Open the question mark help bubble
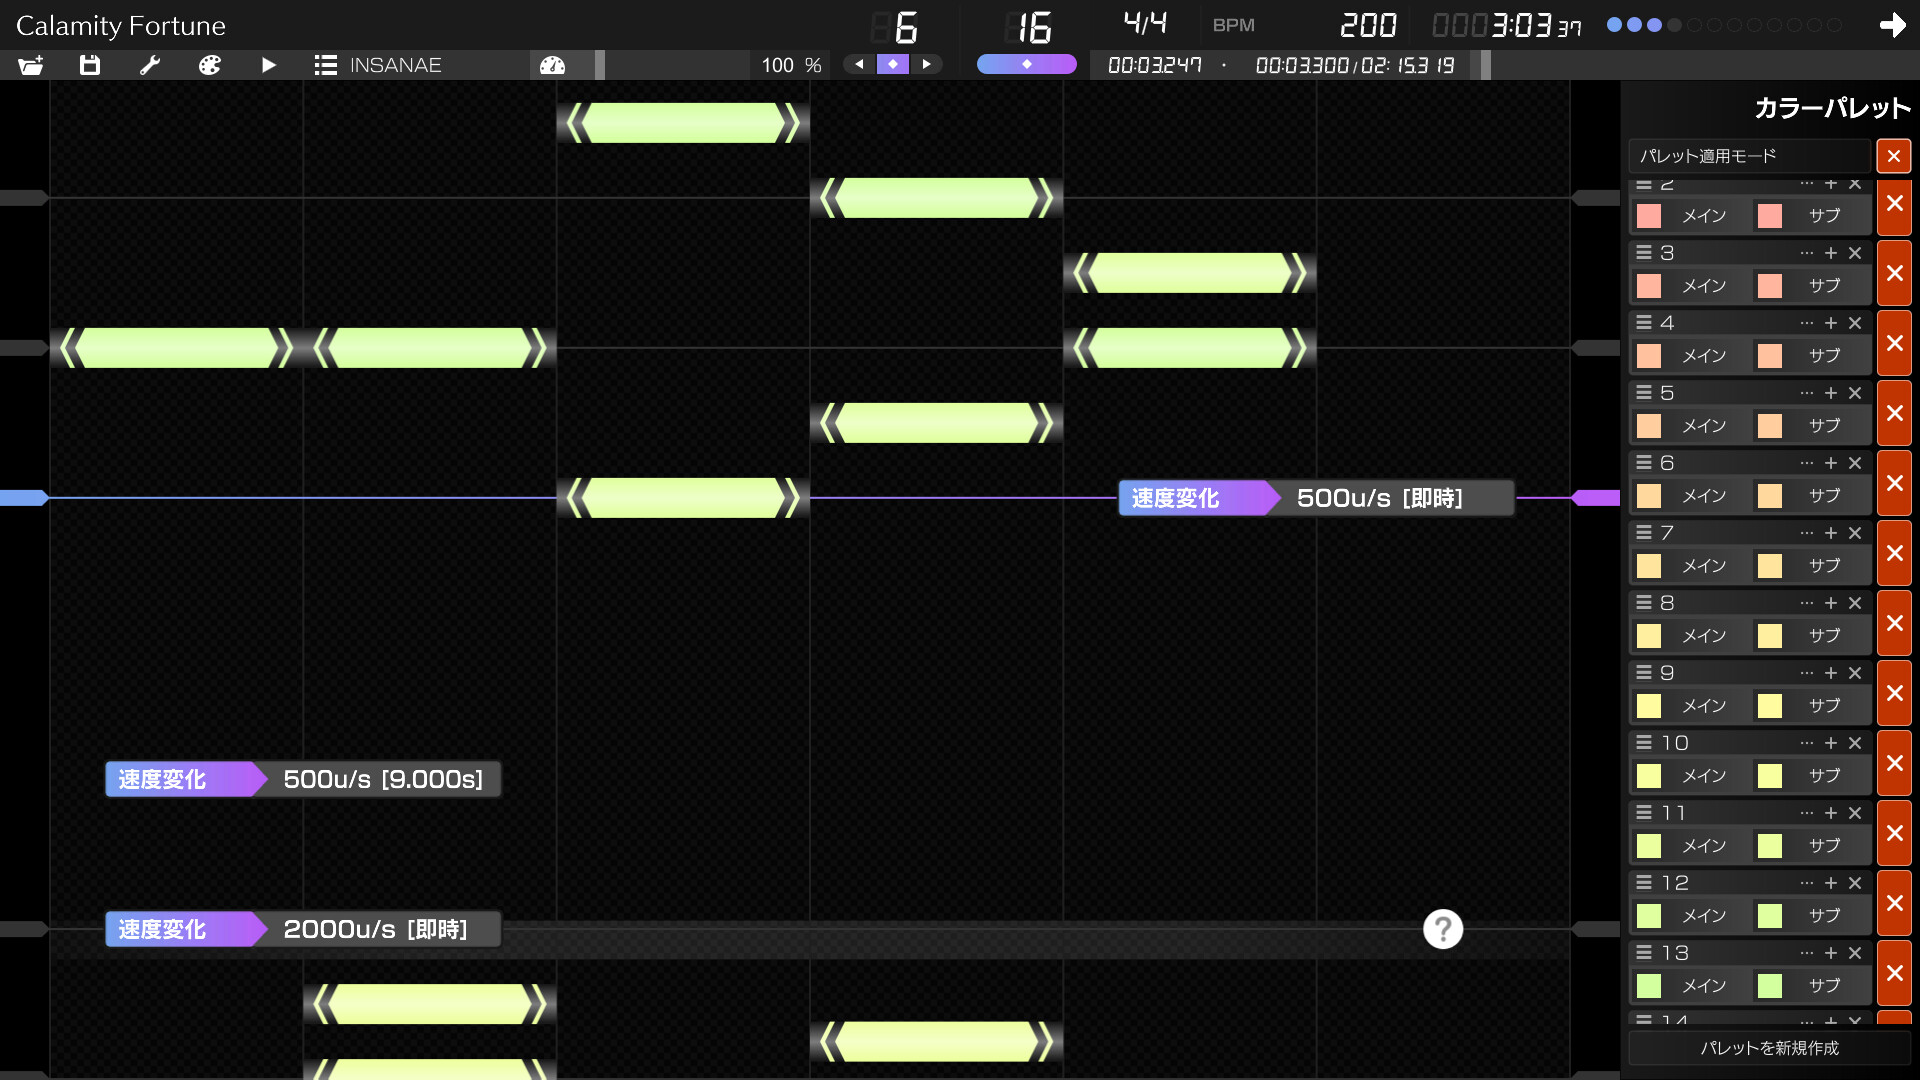Viewport: 1920px width, 1080px height. (x=1442, y=929)
